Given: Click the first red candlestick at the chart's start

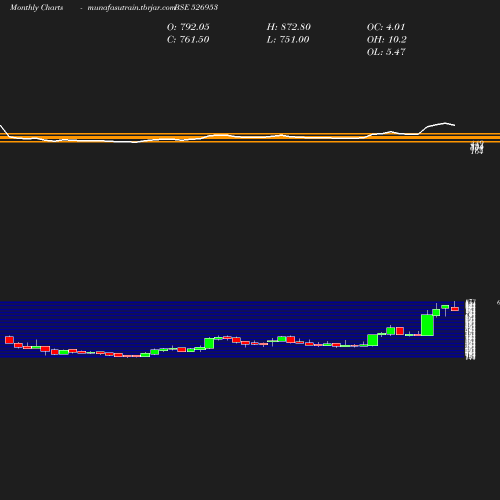Looking at the screenshot, I should 9,340.
